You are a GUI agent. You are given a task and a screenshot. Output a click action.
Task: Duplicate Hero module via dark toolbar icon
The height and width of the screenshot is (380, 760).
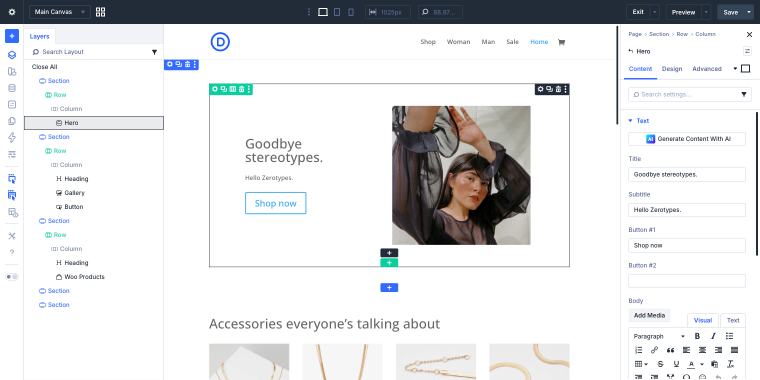549,89
